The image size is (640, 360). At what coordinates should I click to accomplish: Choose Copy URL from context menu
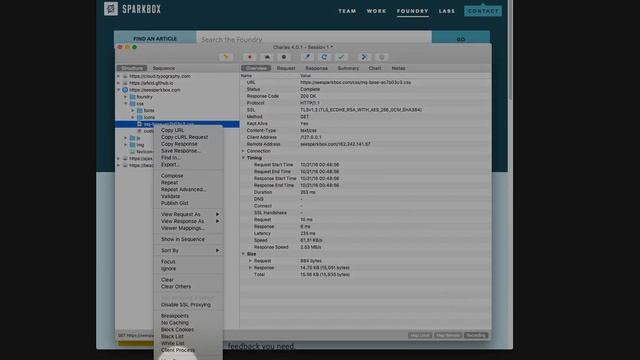coord(173,130)
